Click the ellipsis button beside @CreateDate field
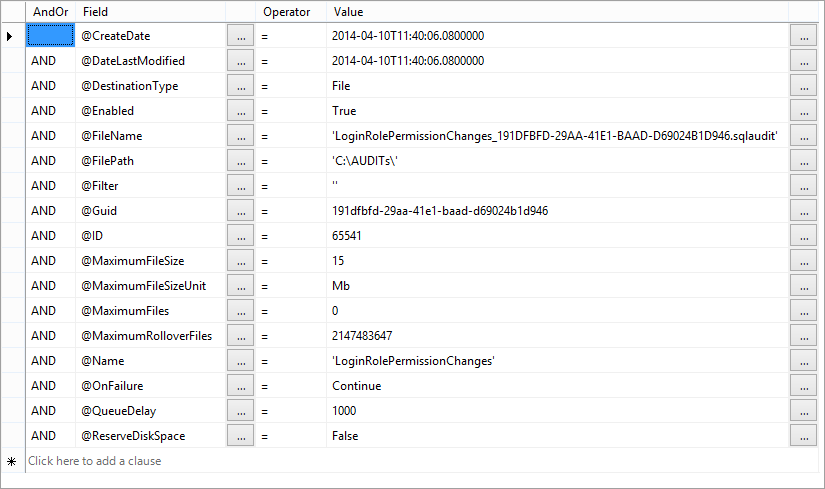Viewport: 825px width, 489px height. click(240, 36)
